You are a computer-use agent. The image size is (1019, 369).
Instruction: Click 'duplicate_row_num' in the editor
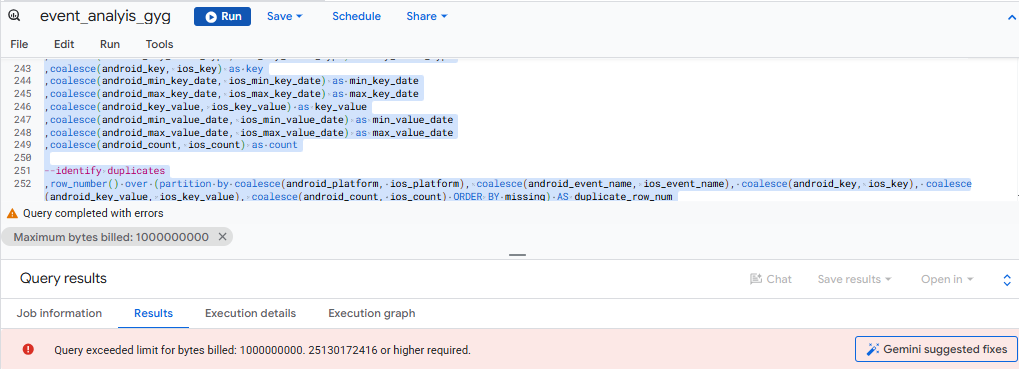[624, 196]
